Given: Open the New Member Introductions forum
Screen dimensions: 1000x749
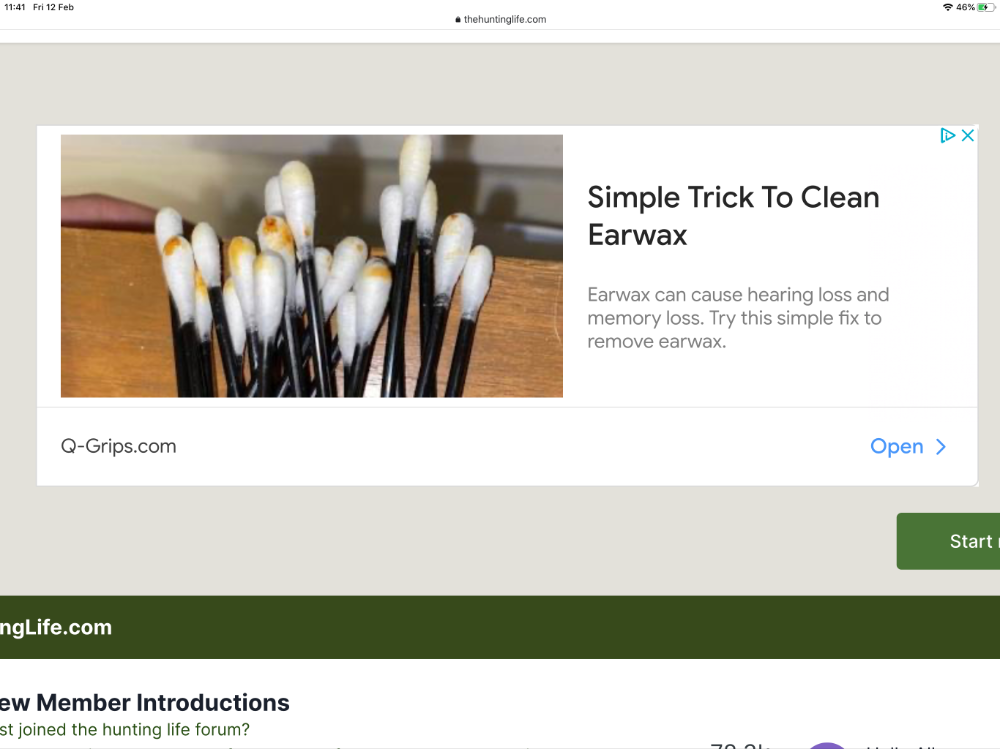Looking at the screenshot, I should [145, 702].
